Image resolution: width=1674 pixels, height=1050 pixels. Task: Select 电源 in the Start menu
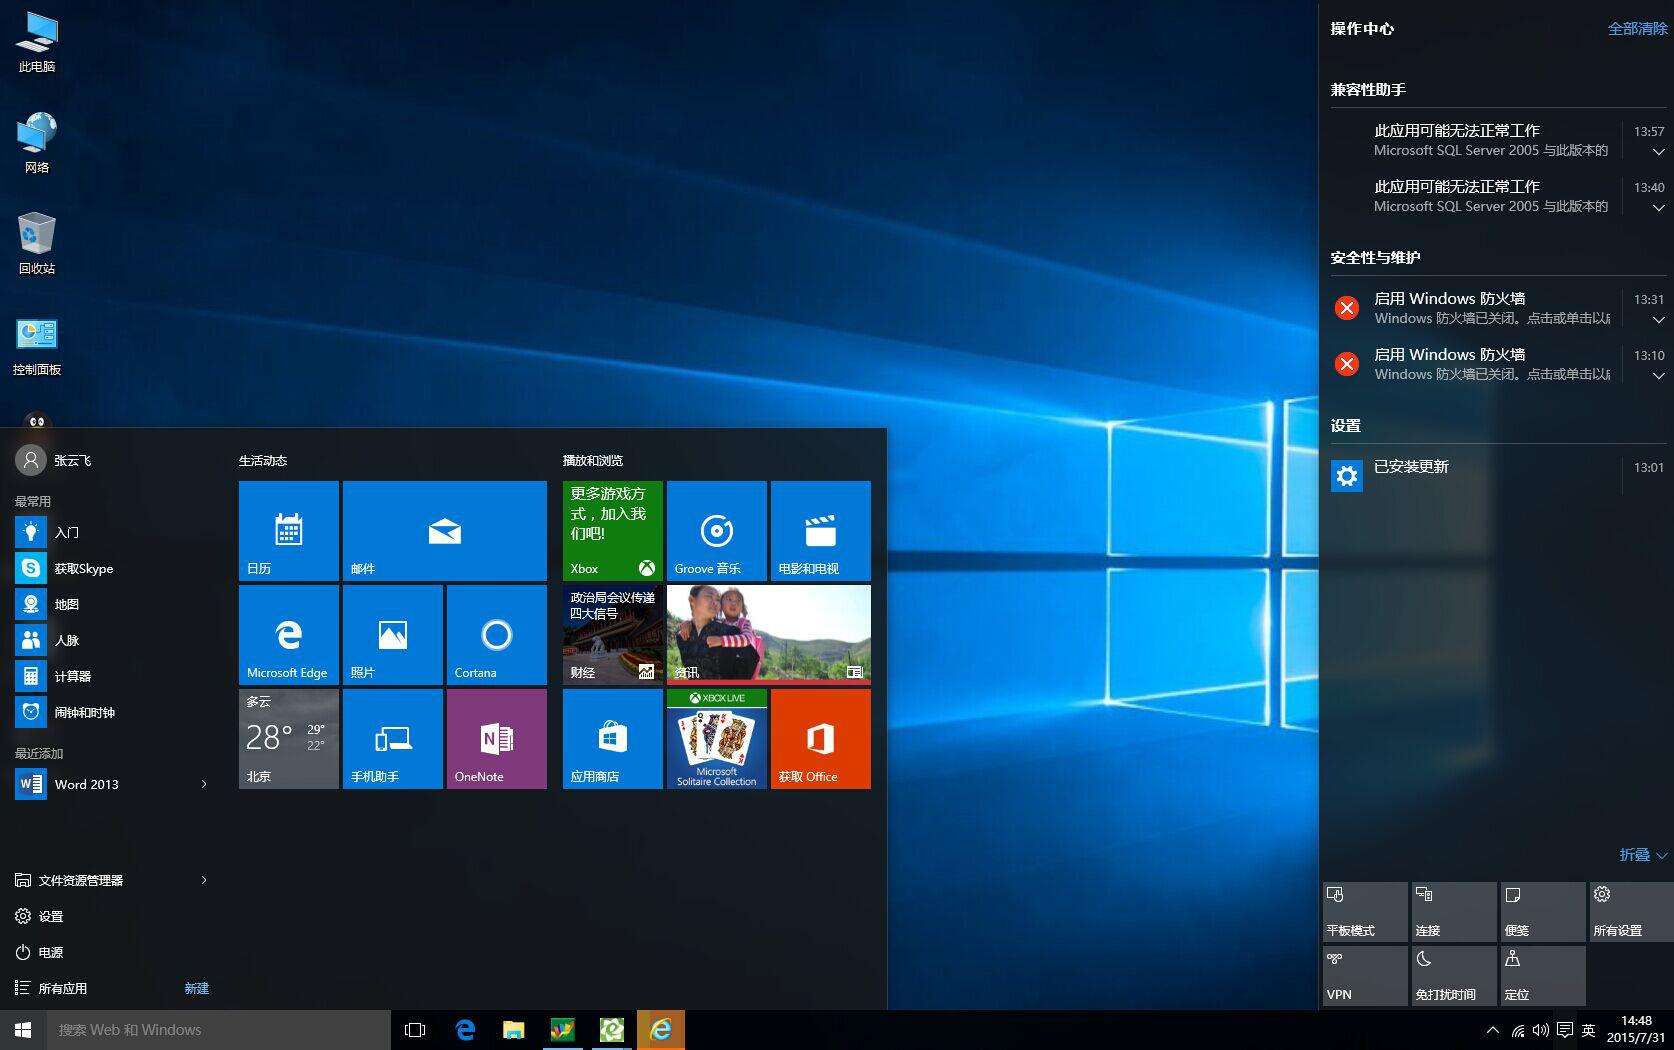click(x=50, y=952)
